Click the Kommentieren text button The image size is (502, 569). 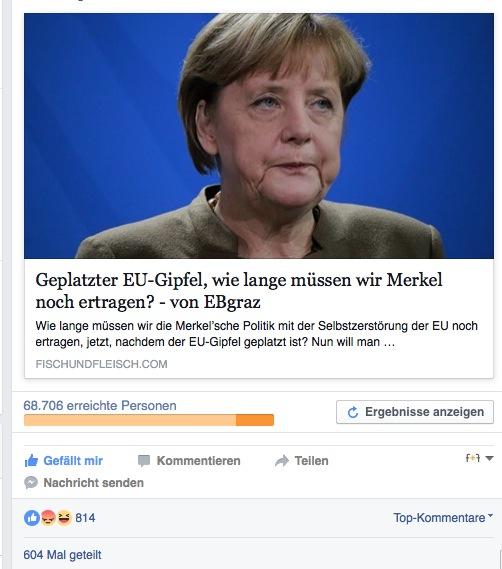(x=198, y=461)
